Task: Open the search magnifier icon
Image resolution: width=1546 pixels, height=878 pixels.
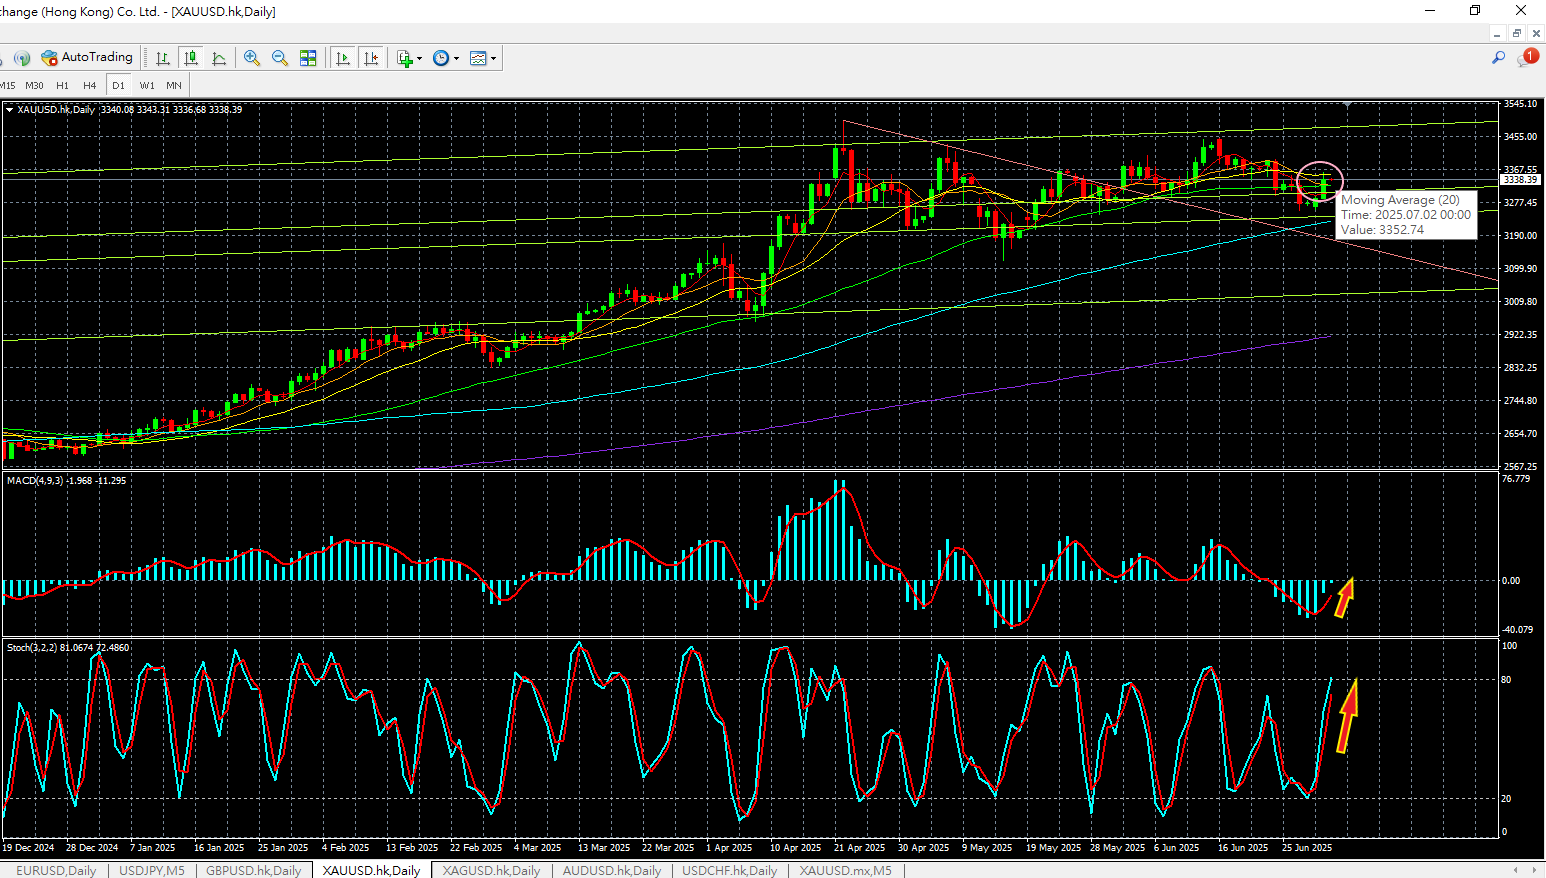Action: coord(1498,58)
